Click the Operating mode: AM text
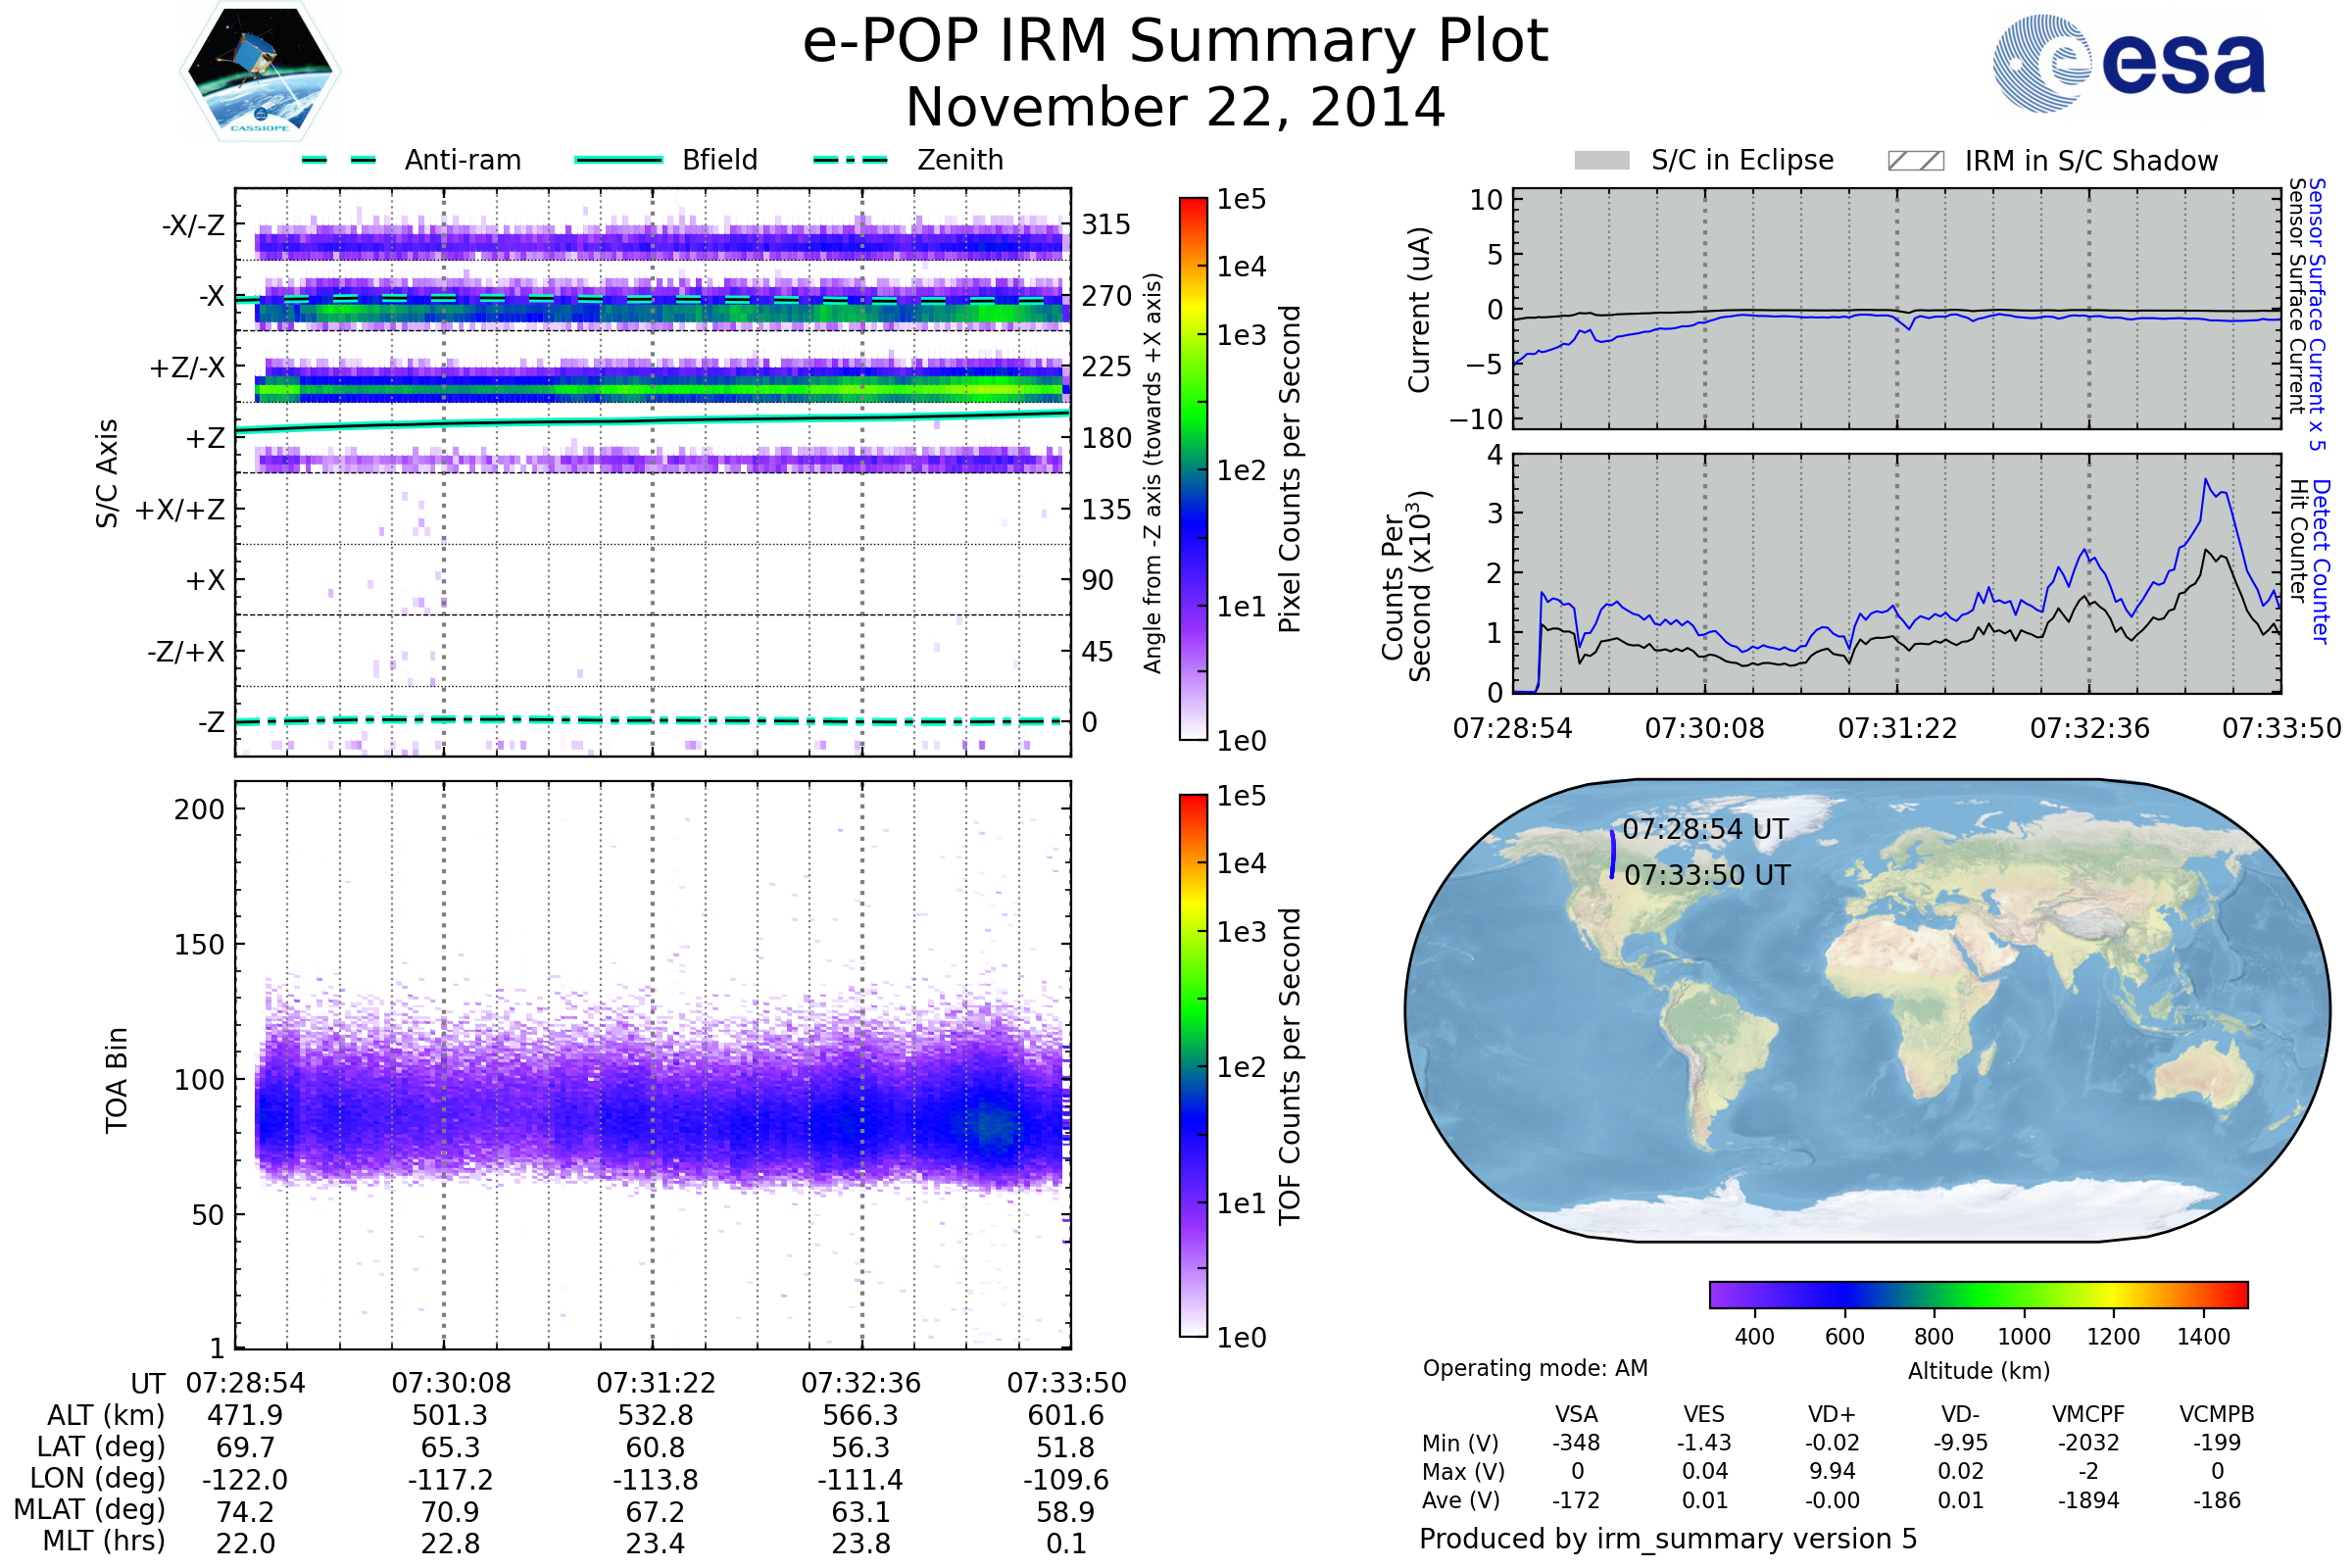 point(1534,1368)
